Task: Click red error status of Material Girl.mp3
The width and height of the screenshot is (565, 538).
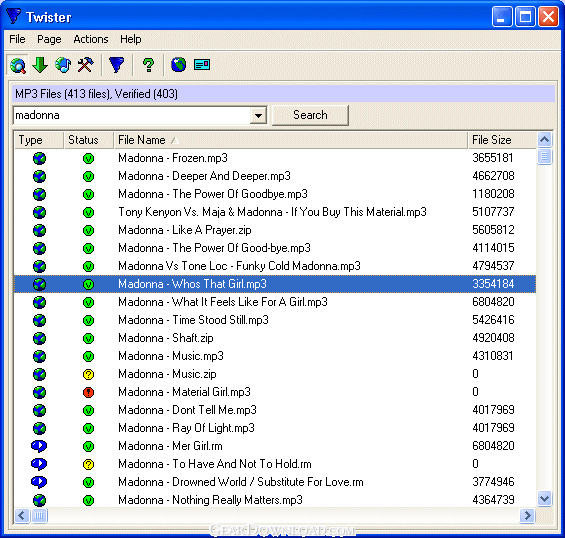Action: [88, 392]
